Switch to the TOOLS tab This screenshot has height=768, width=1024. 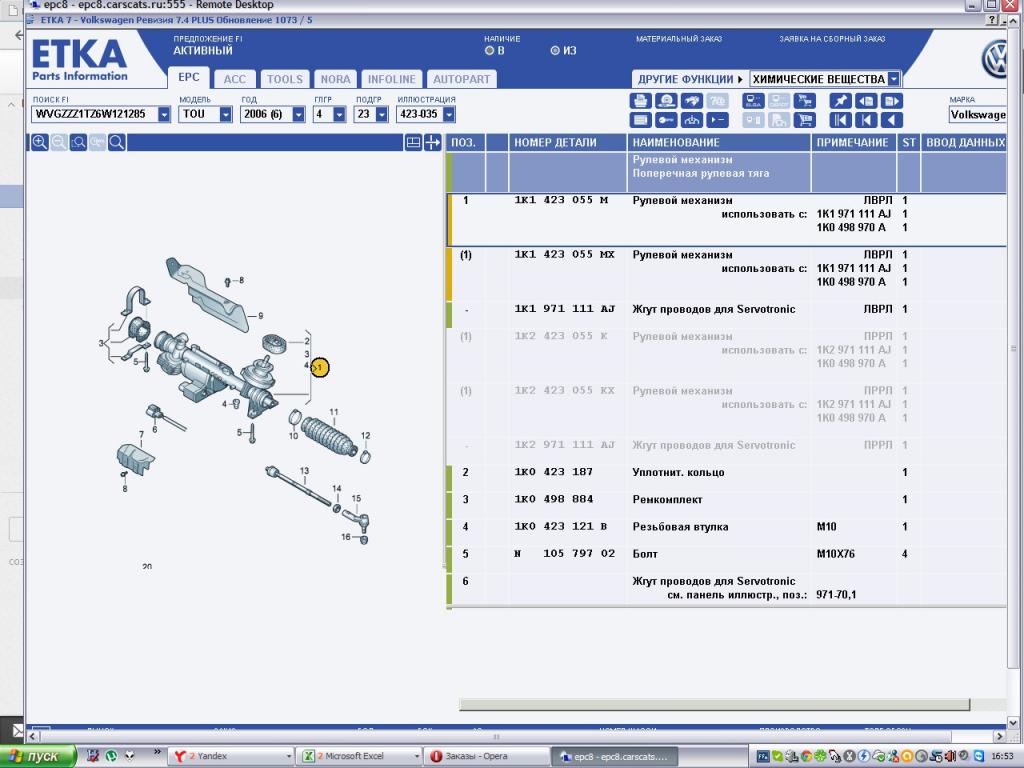(x=285, y=79)
